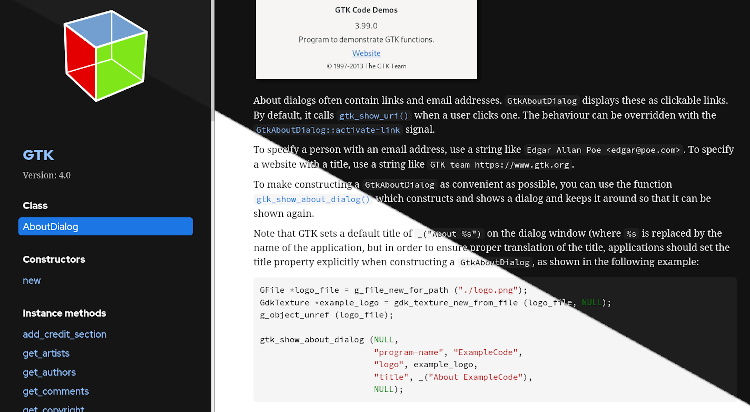Open add_credit_section method link

coord(65,334)
